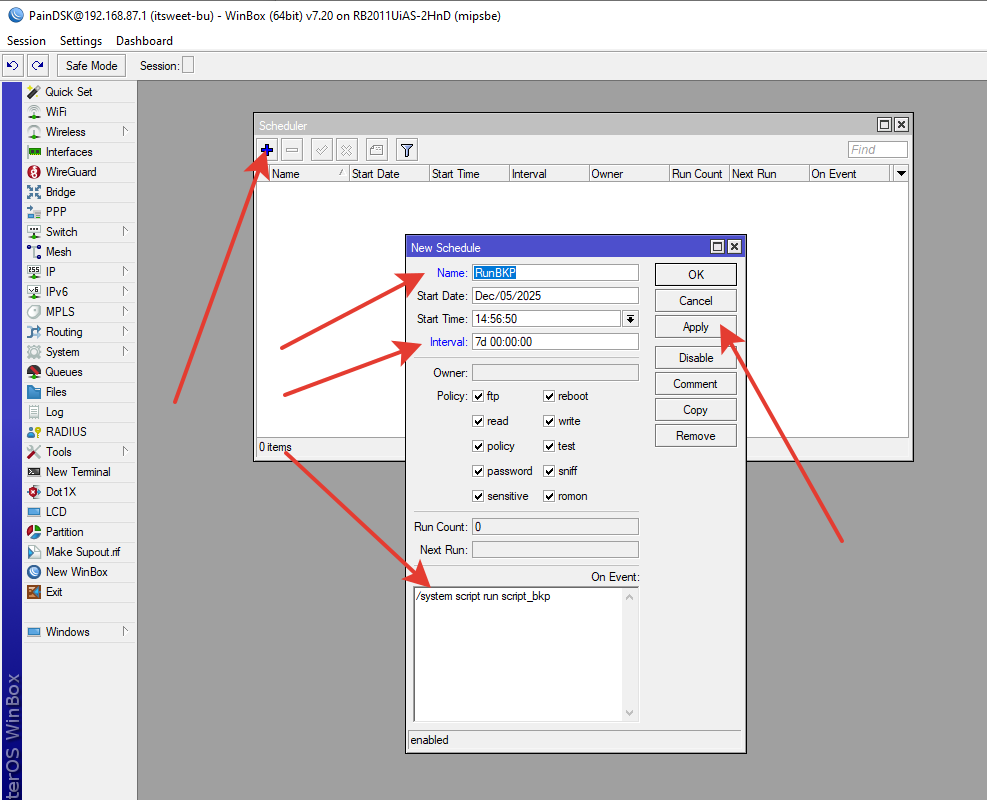Viewport: 987px width, 800px height.
Task: Click the blue plus Add icon in Scheduler
Action: pos(267,150)
